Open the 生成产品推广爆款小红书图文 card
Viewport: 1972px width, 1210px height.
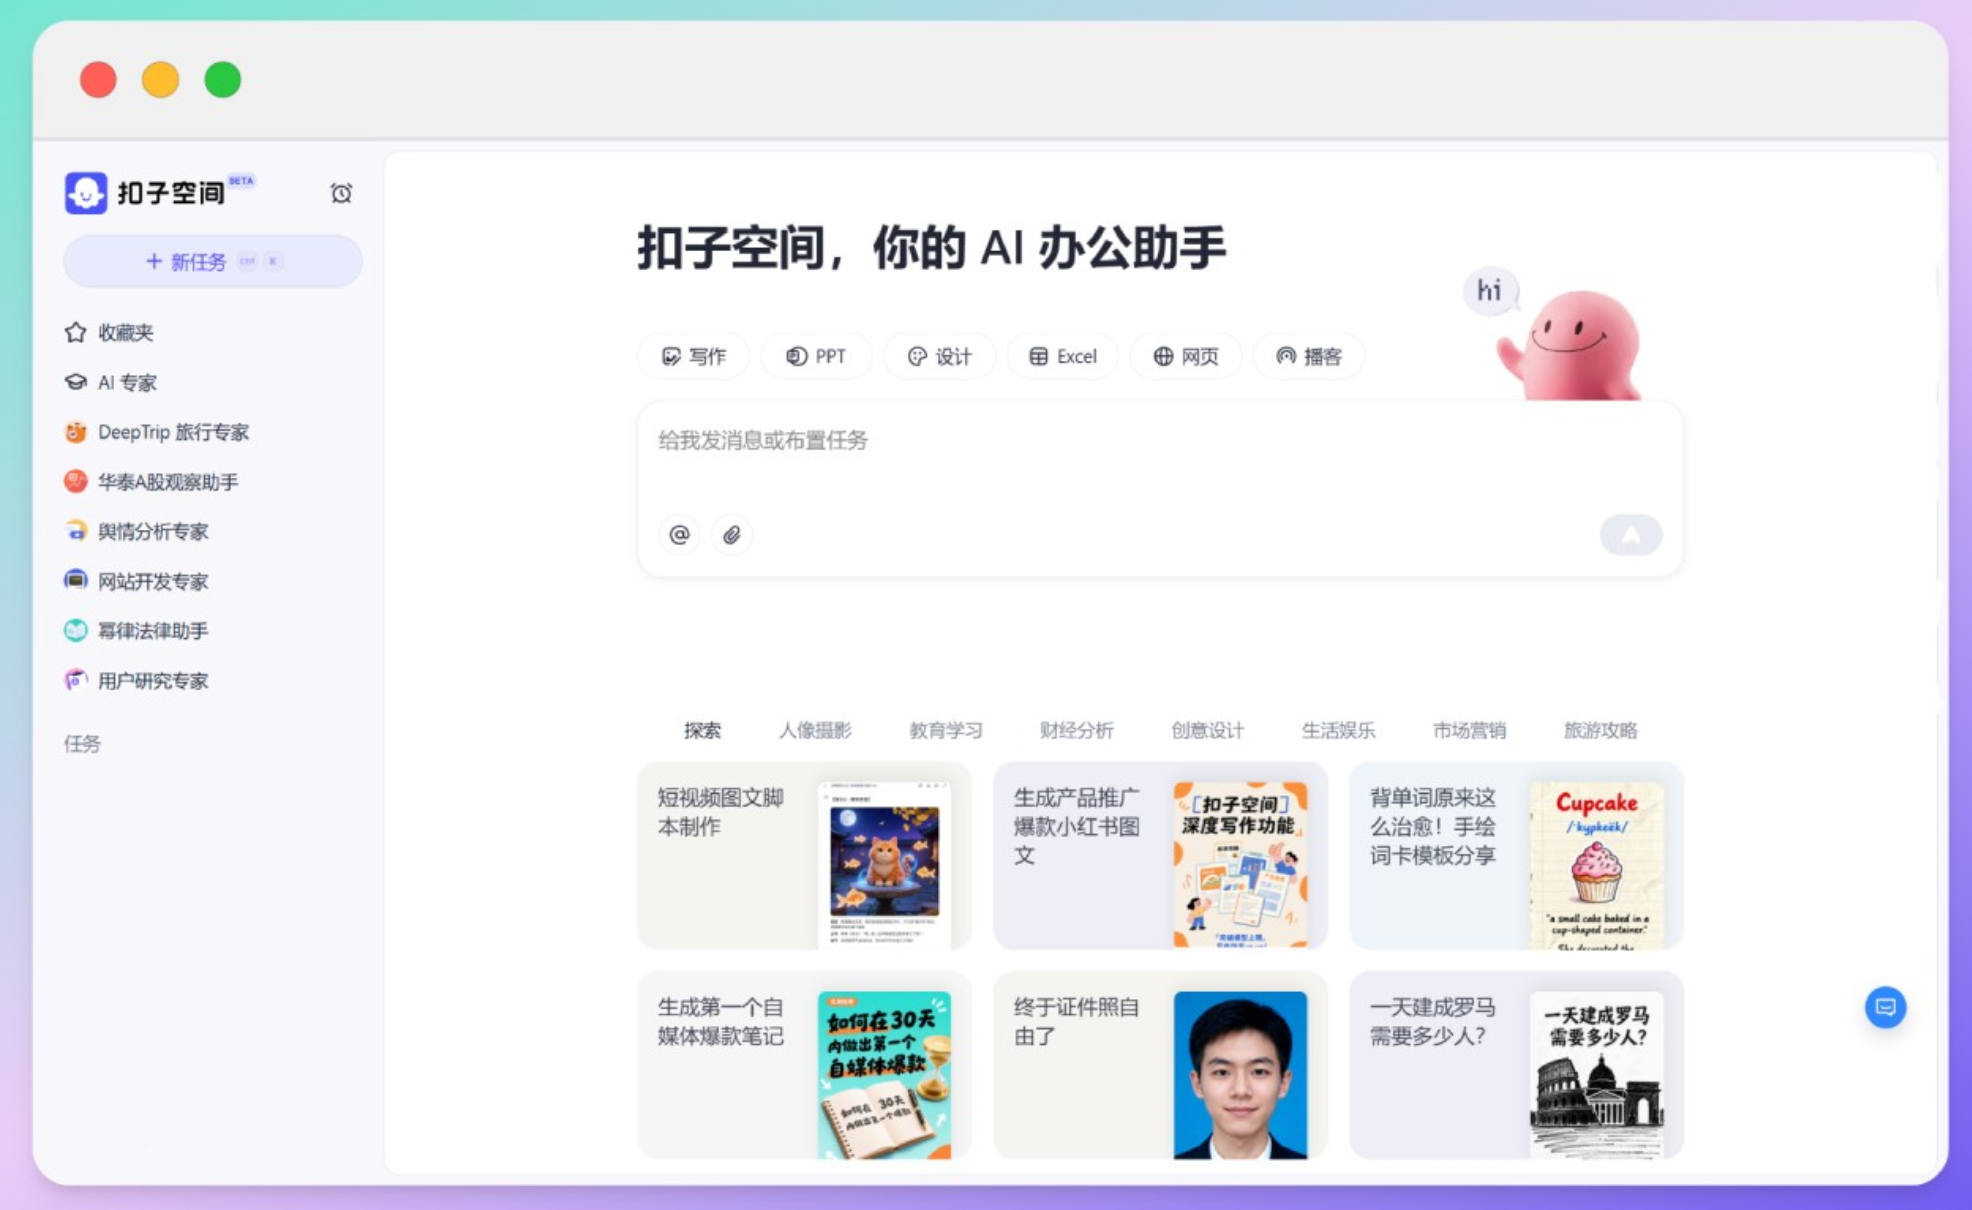coord(1160,856)
